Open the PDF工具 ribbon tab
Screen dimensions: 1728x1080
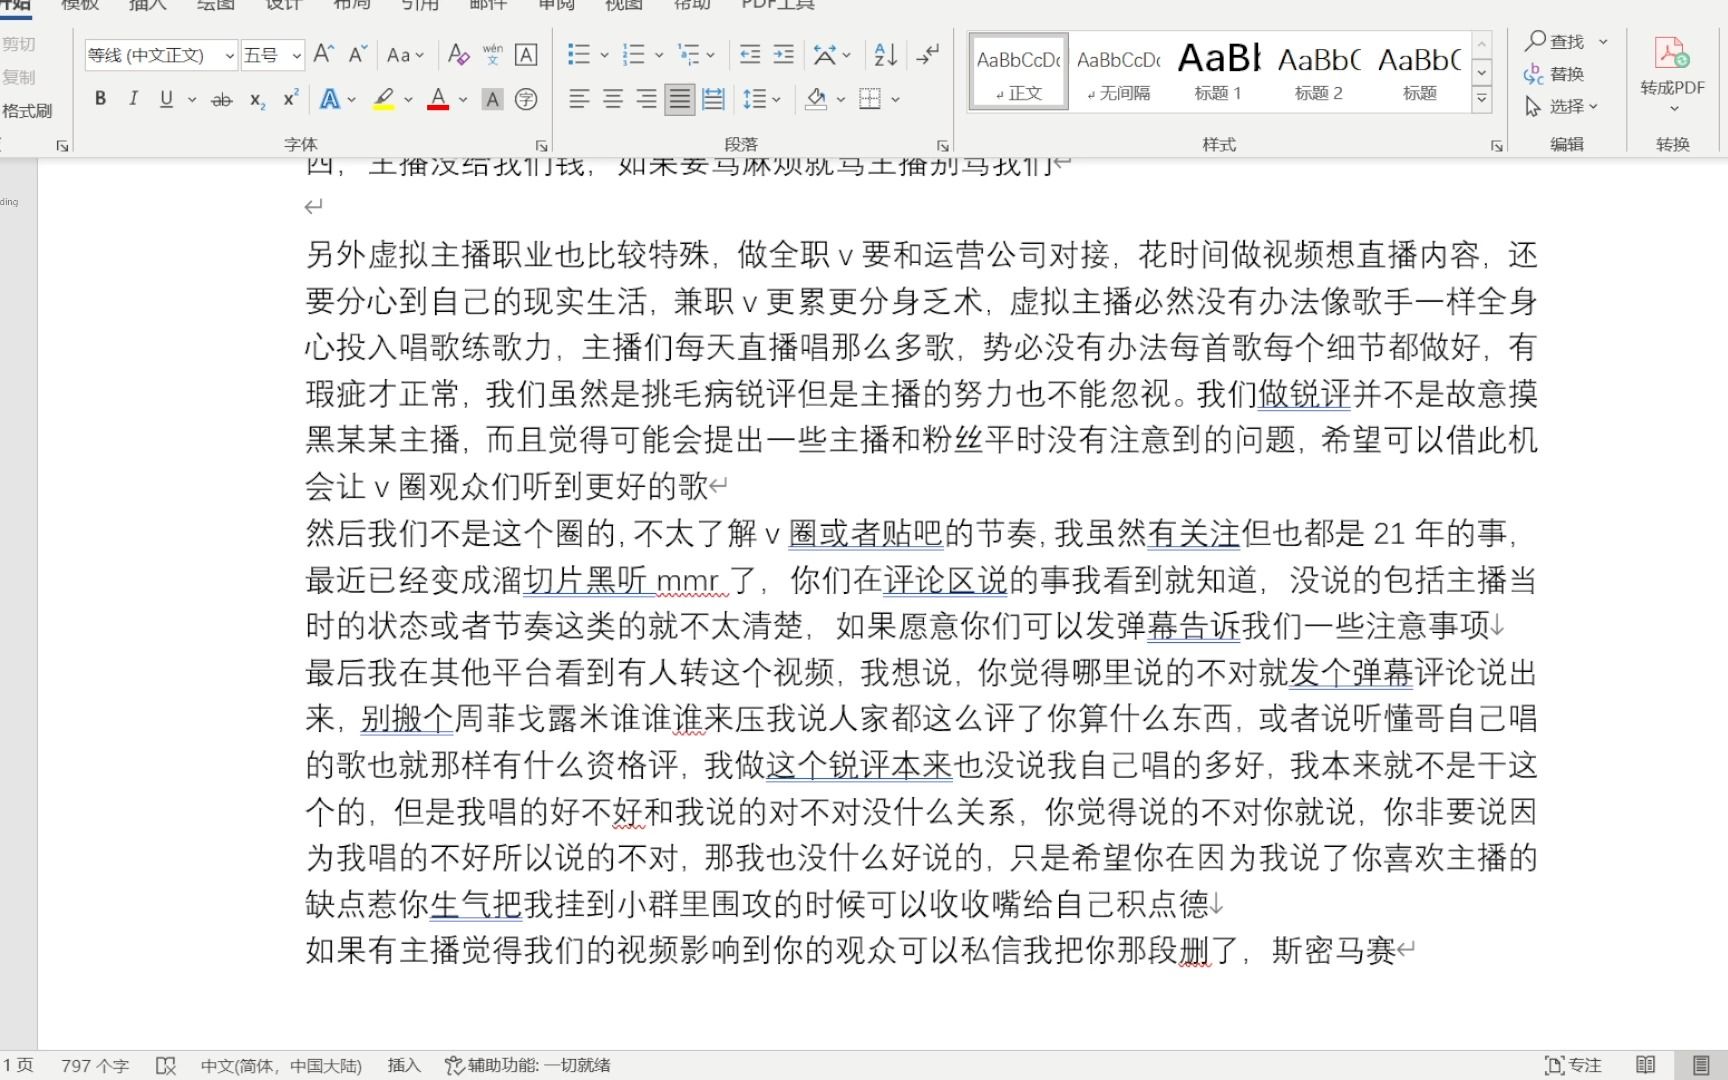(778, 5)
